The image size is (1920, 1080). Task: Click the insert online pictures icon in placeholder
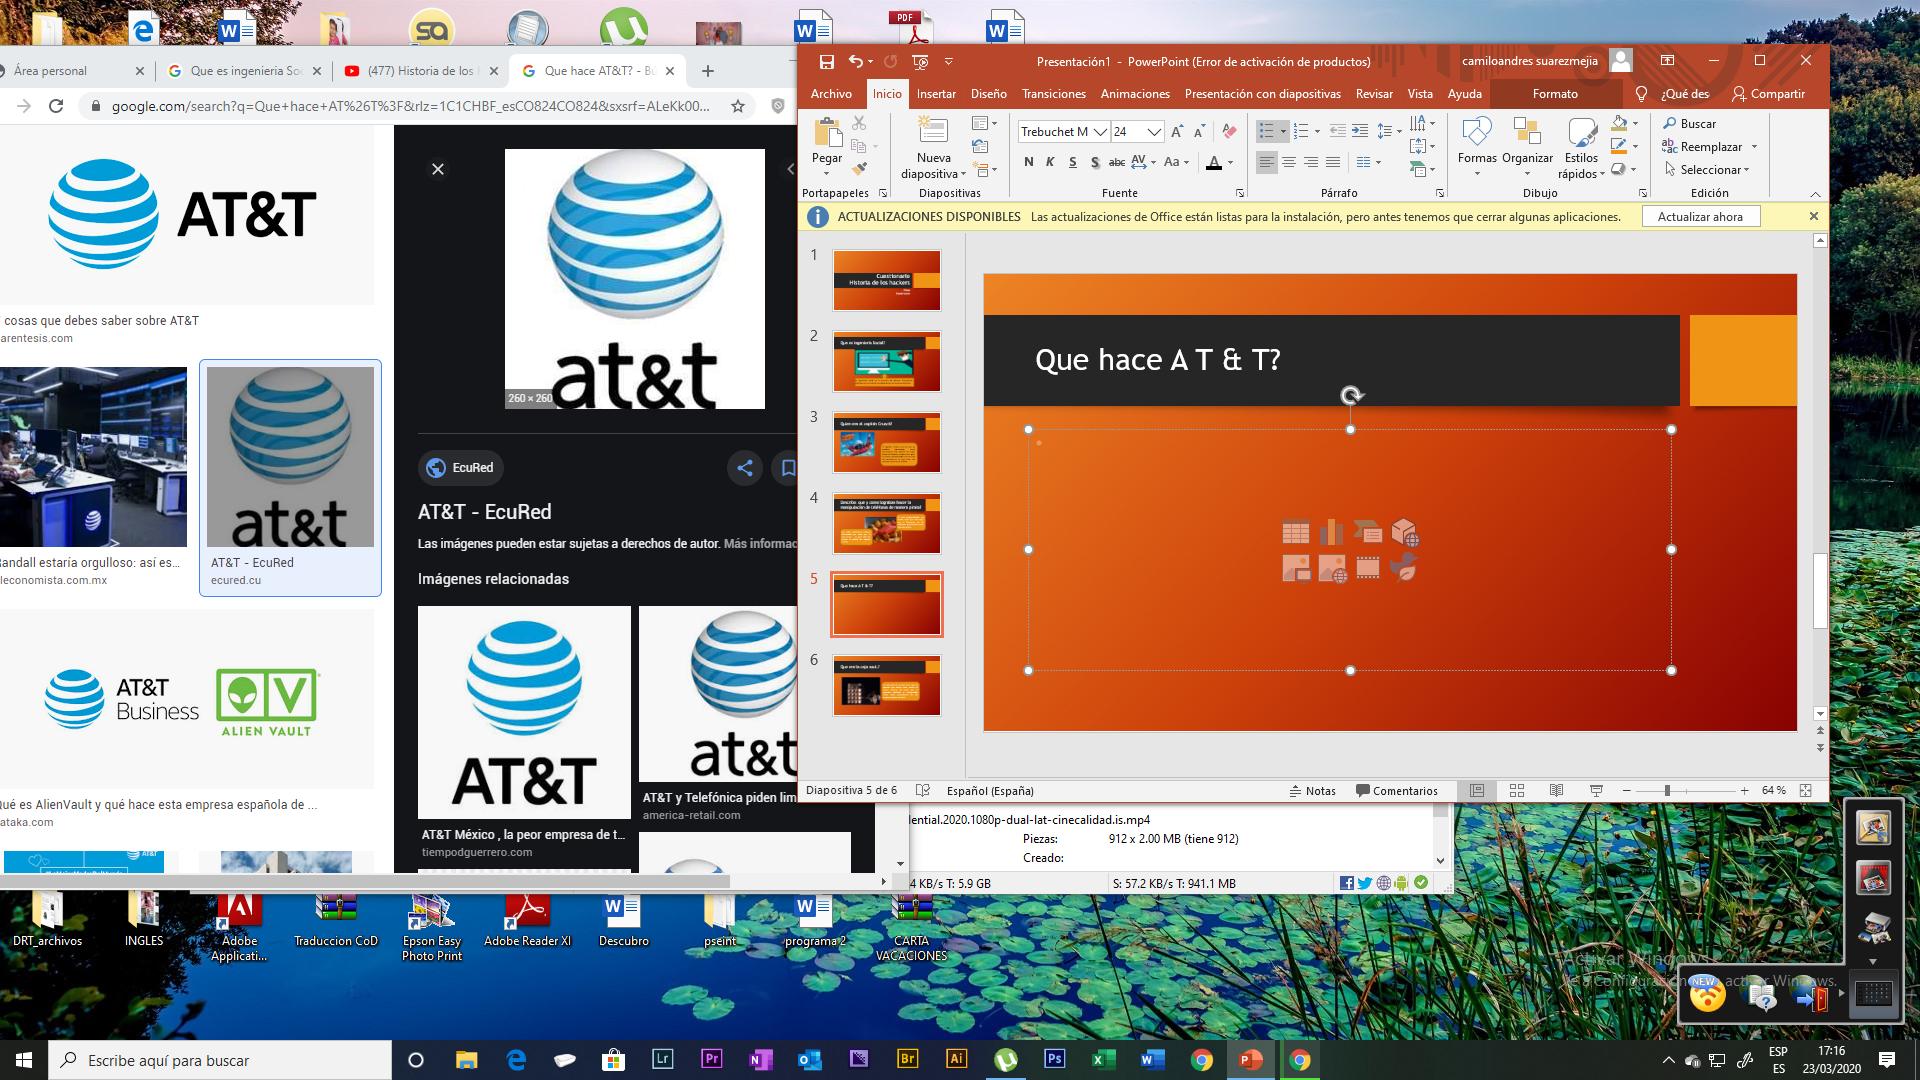click(1332, 569)
